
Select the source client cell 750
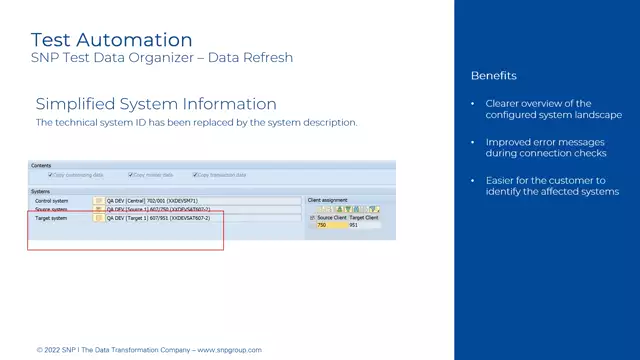tap(332, 225)
